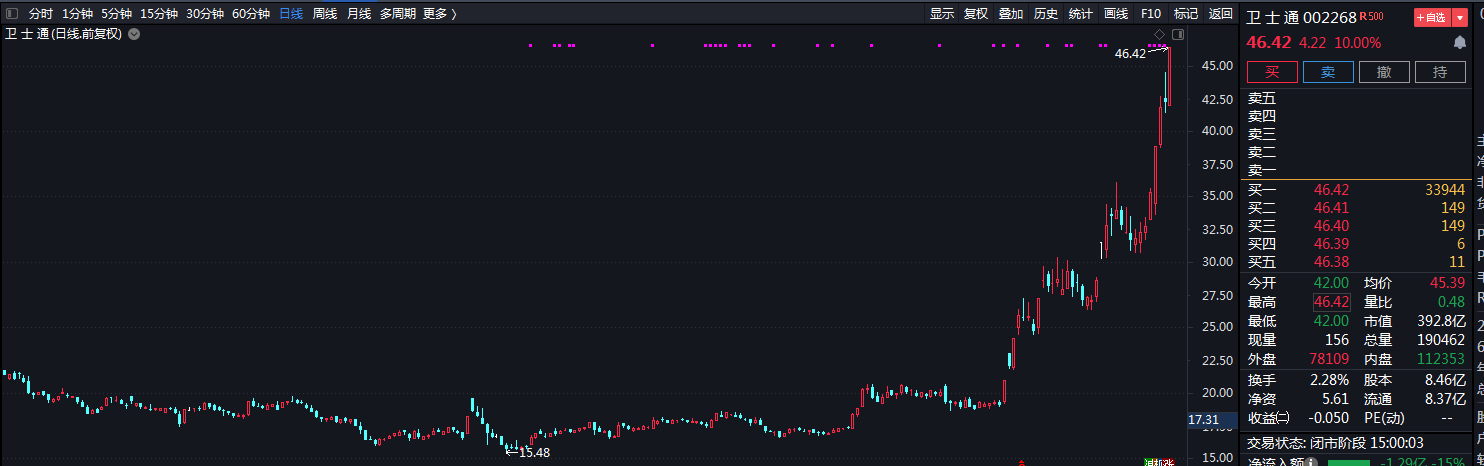Image resolution: width=1484 pixels, height=466 pixels.
Task: Click the 换手 value 2.28%
Action: click(x=1330, y=380)
